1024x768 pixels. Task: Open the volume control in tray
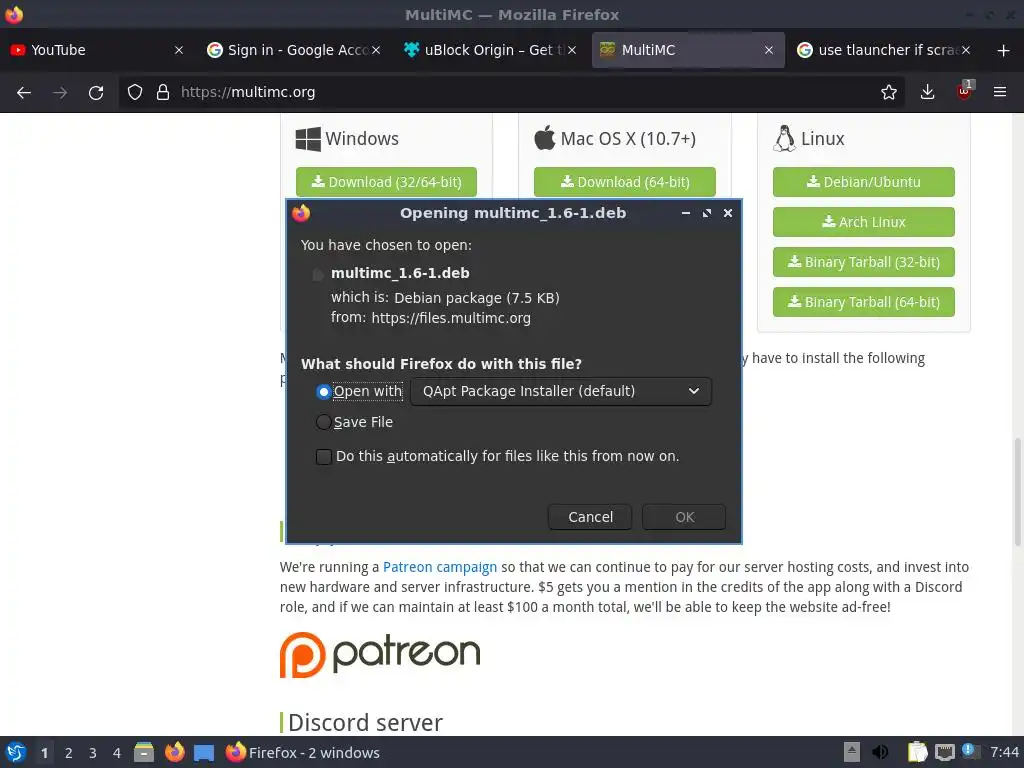coord(880,752)
